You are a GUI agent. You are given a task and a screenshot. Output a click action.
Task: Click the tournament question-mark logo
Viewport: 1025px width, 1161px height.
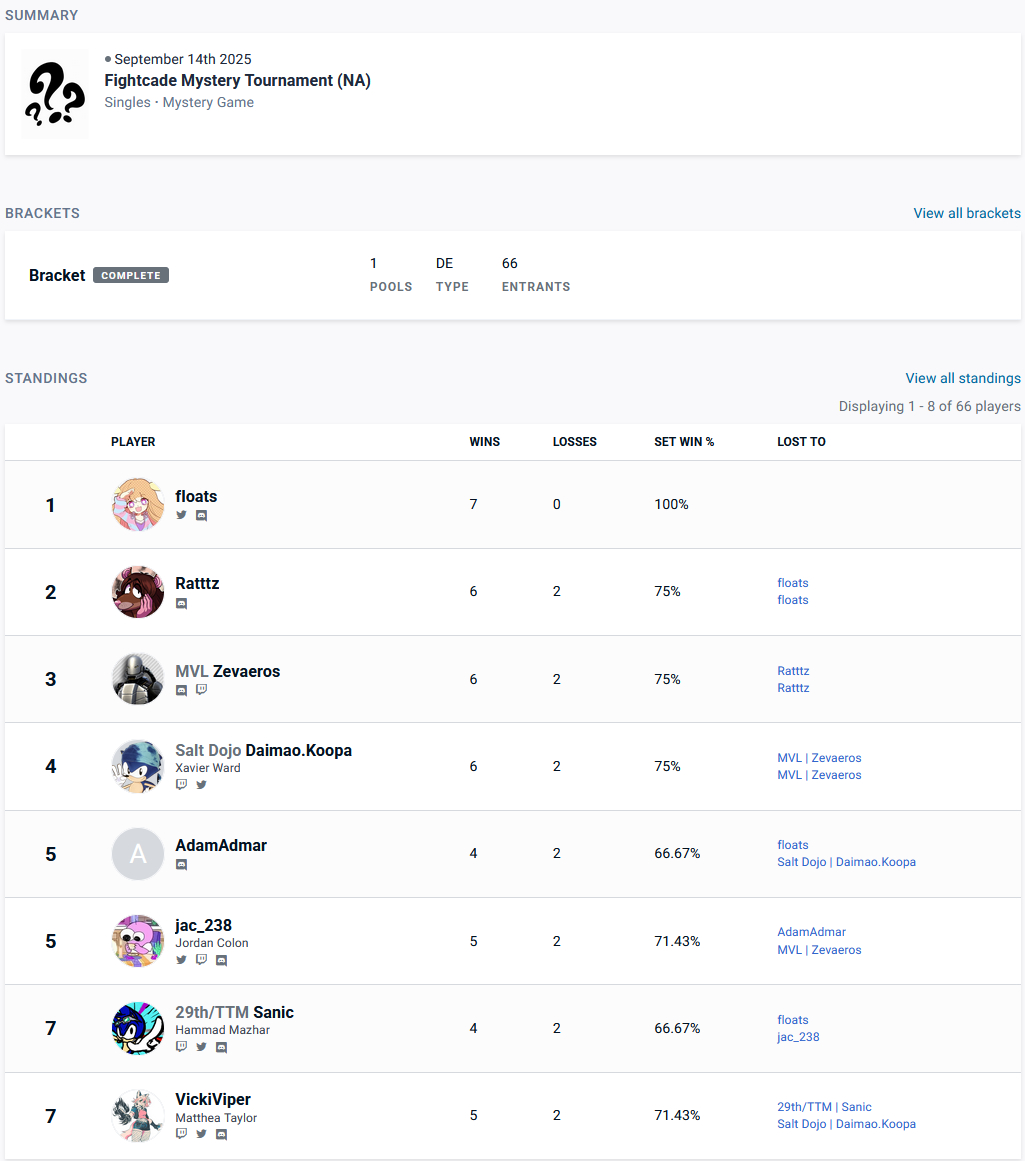coord(55,94)
